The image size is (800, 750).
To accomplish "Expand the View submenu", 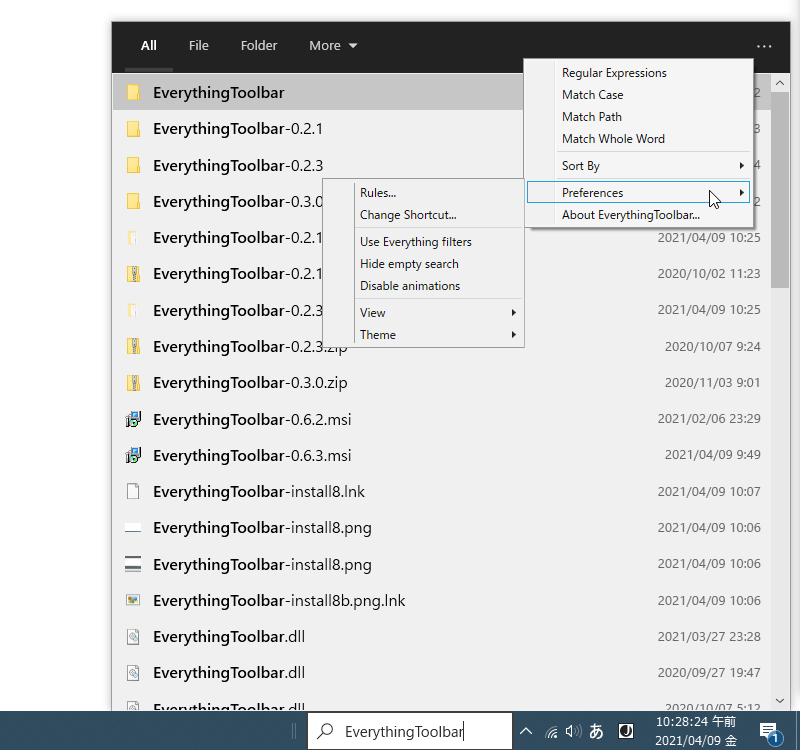I will pyautogui.click(x=423, y=313).
